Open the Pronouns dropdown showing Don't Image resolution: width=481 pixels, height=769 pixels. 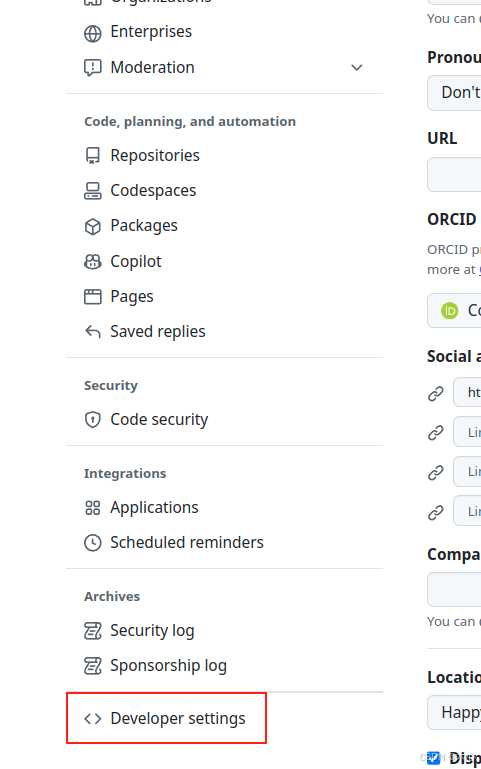454,93
